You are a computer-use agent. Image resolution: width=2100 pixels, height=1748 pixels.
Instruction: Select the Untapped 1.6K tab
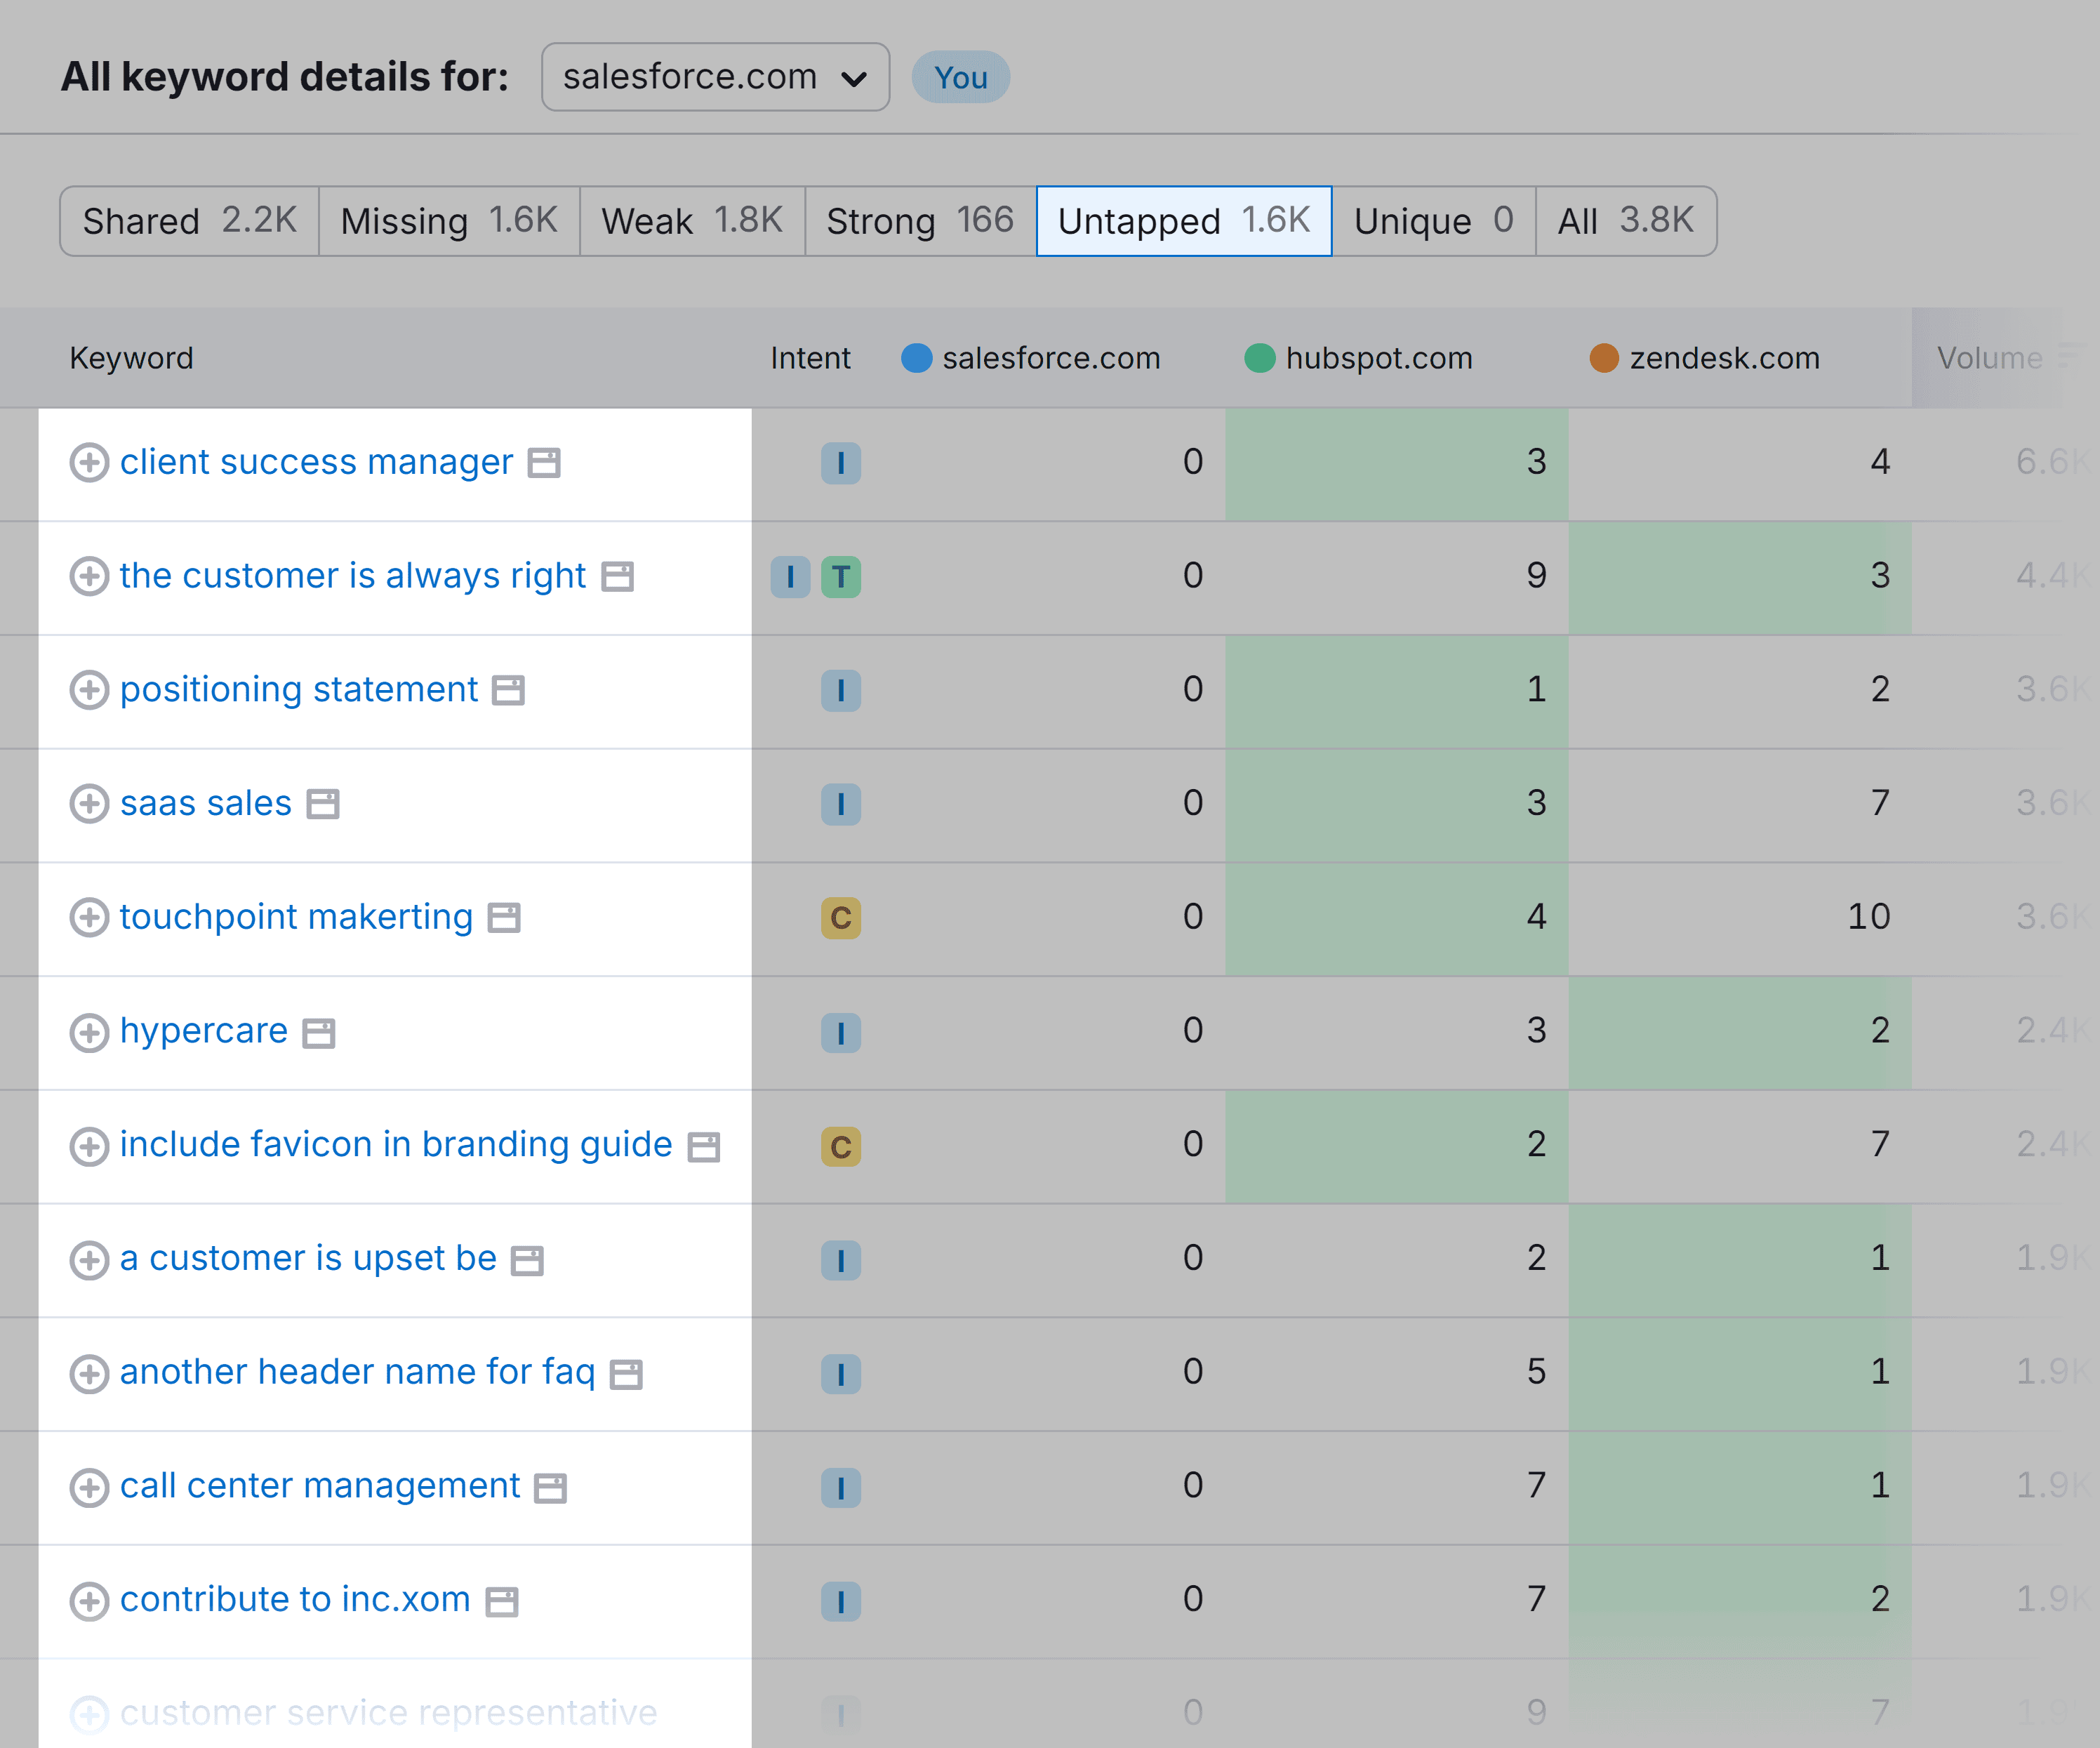[x=1184, y=221]
